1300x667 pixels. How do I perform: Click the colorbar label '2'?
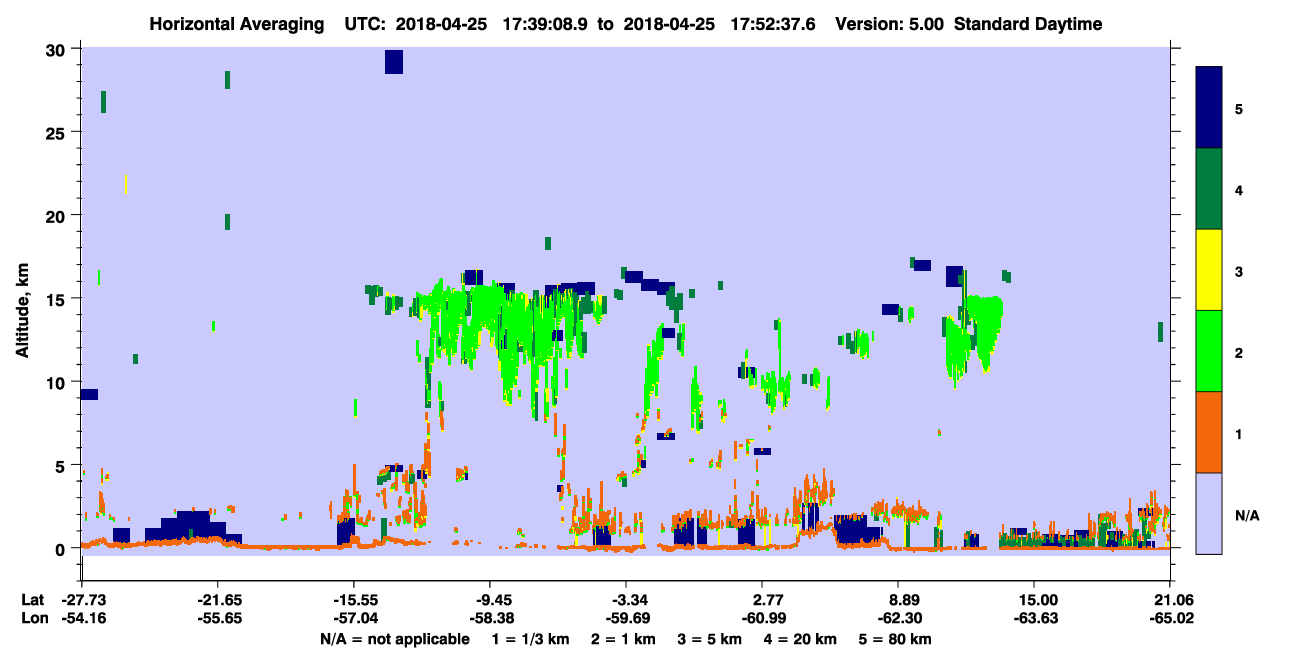click(1239, 353)
